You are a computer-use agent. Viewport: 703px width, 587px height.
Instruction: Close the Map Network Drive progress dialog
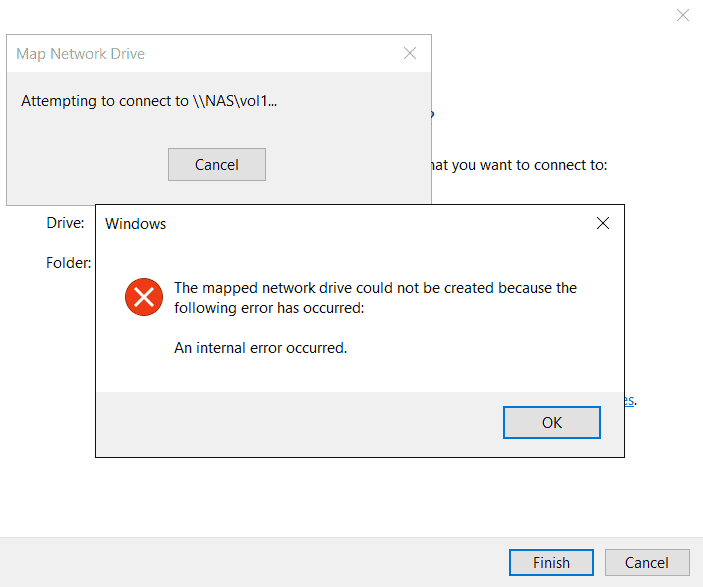click(x=409, y=53)
